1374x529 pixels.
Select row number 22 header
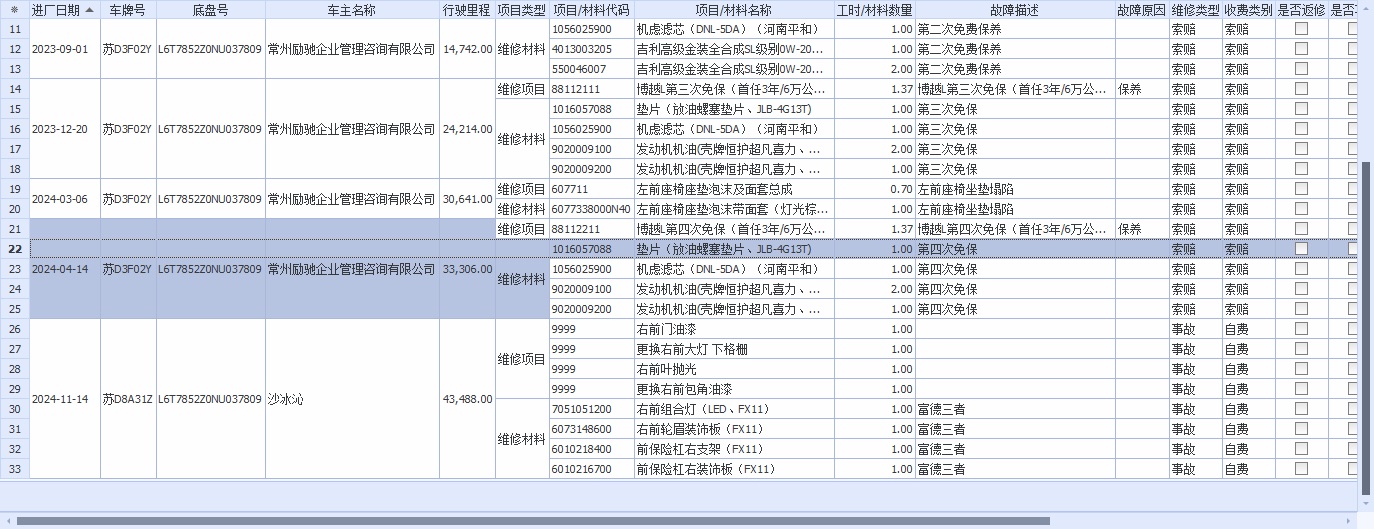[14, 249]
